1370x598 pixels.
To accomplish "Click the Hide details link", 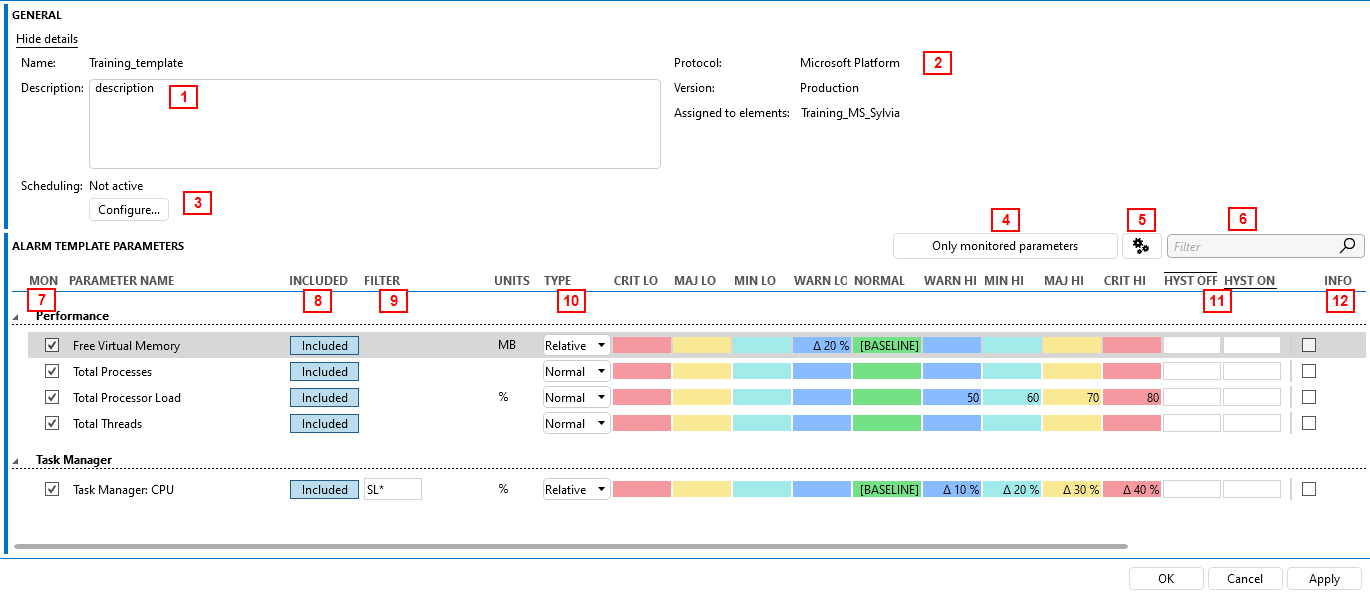I will pos(46,39).
